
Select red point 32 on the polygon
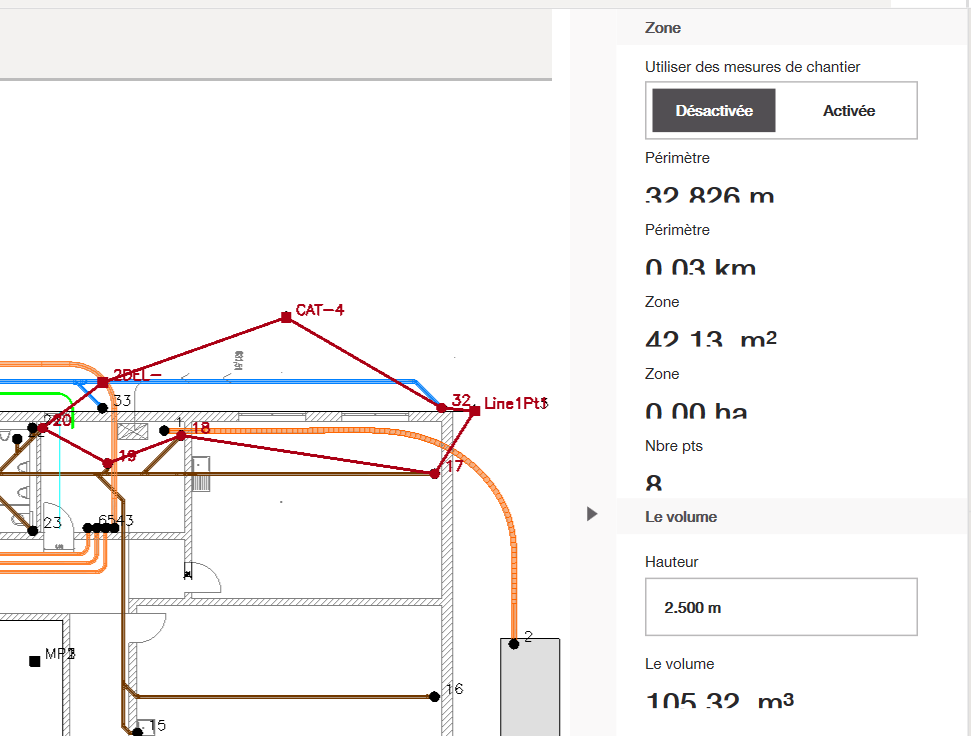[442, 408]
